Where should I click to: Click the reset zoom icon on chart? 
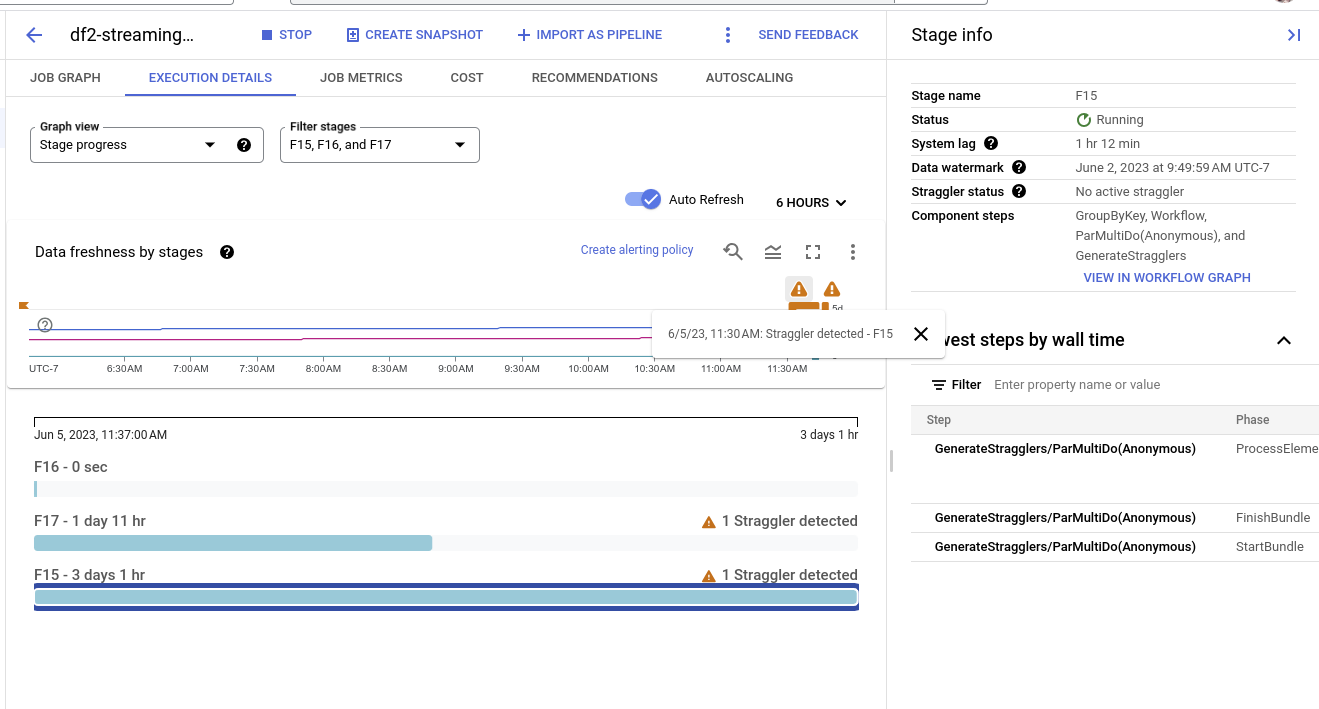pos(733,252)
